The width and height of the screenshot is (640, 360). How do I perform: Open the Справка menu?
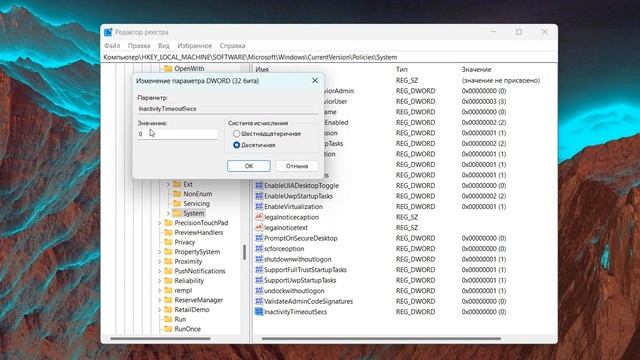pos(232,46)
